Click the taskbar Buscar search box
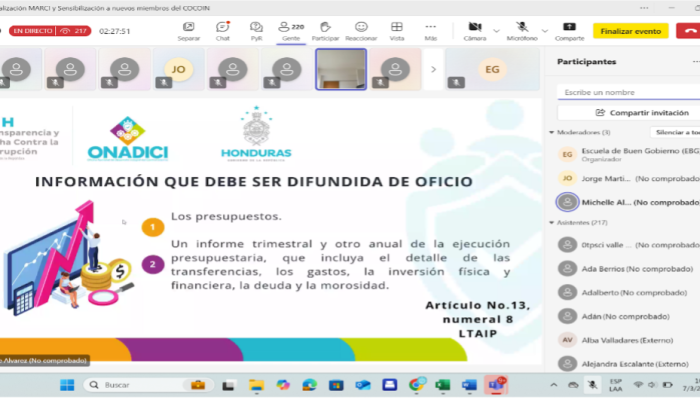 pos(149,385)
